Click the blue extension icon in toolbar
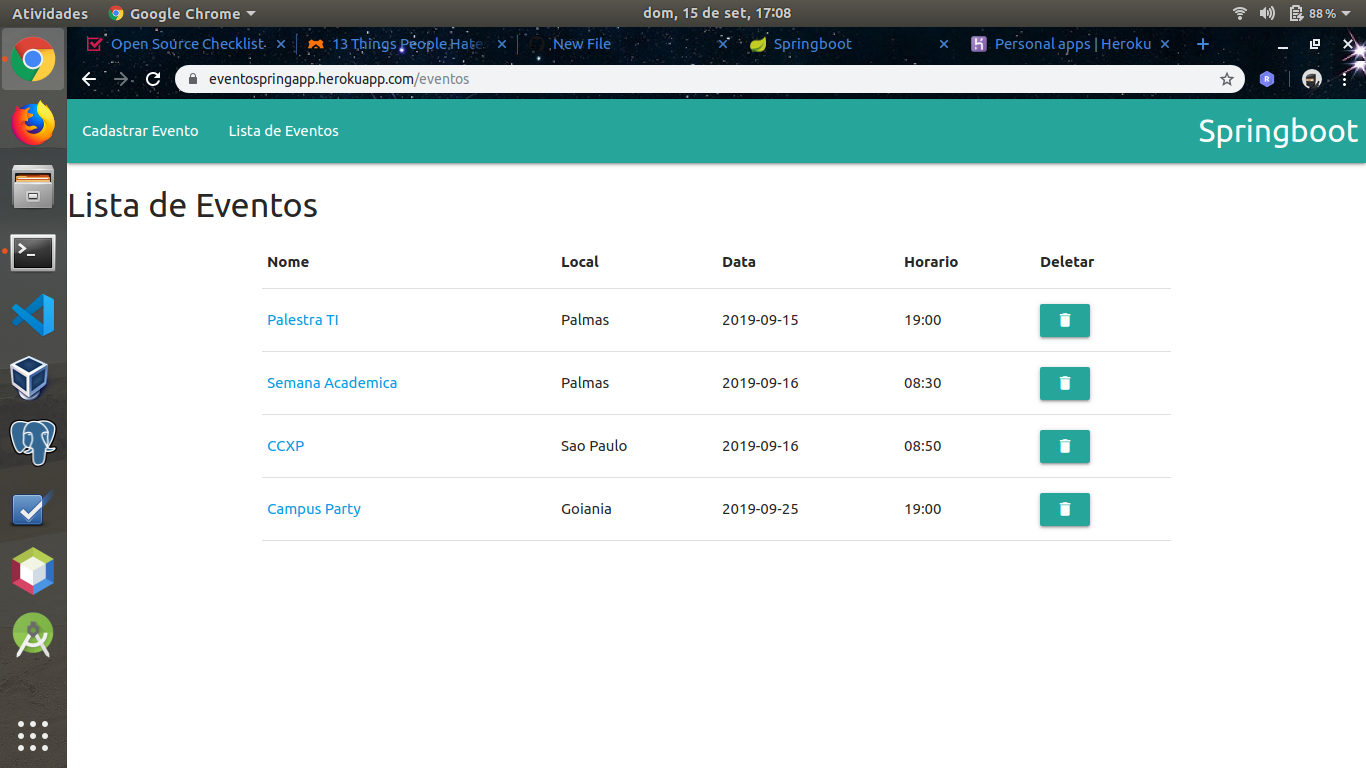The image size is (1366, 768). (x=1267, y=79)
